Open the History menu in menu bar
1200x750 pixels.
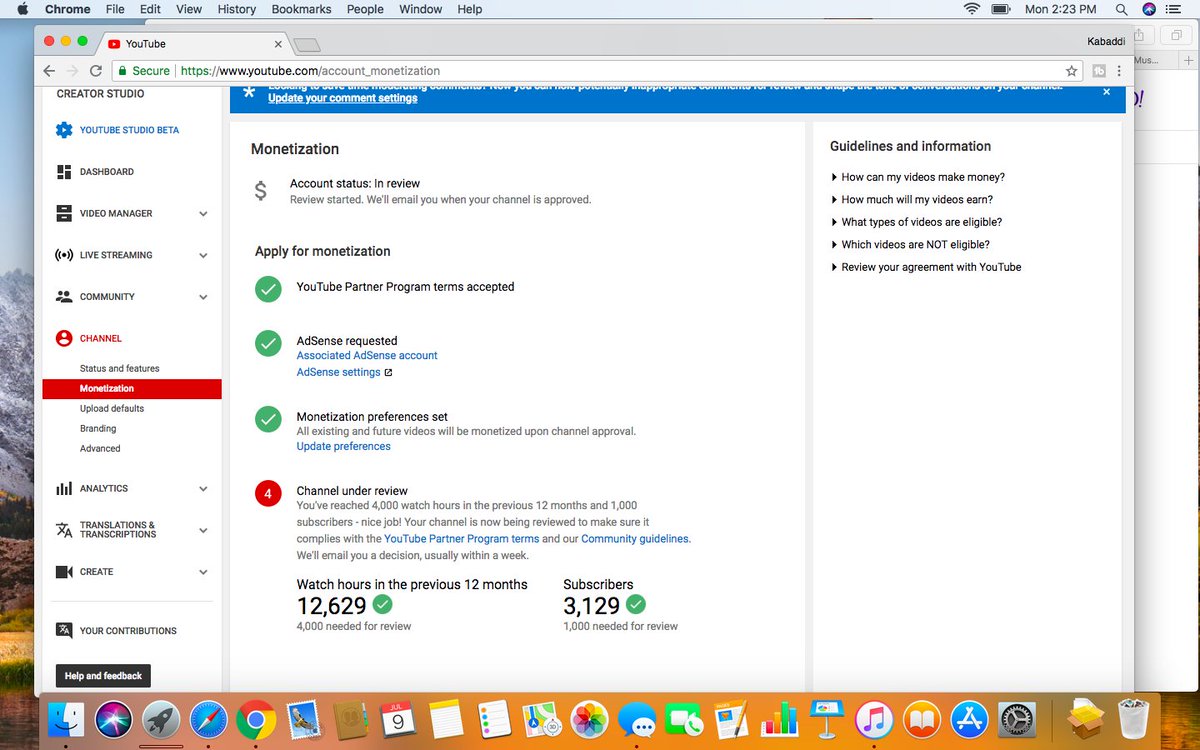point(237,9)
